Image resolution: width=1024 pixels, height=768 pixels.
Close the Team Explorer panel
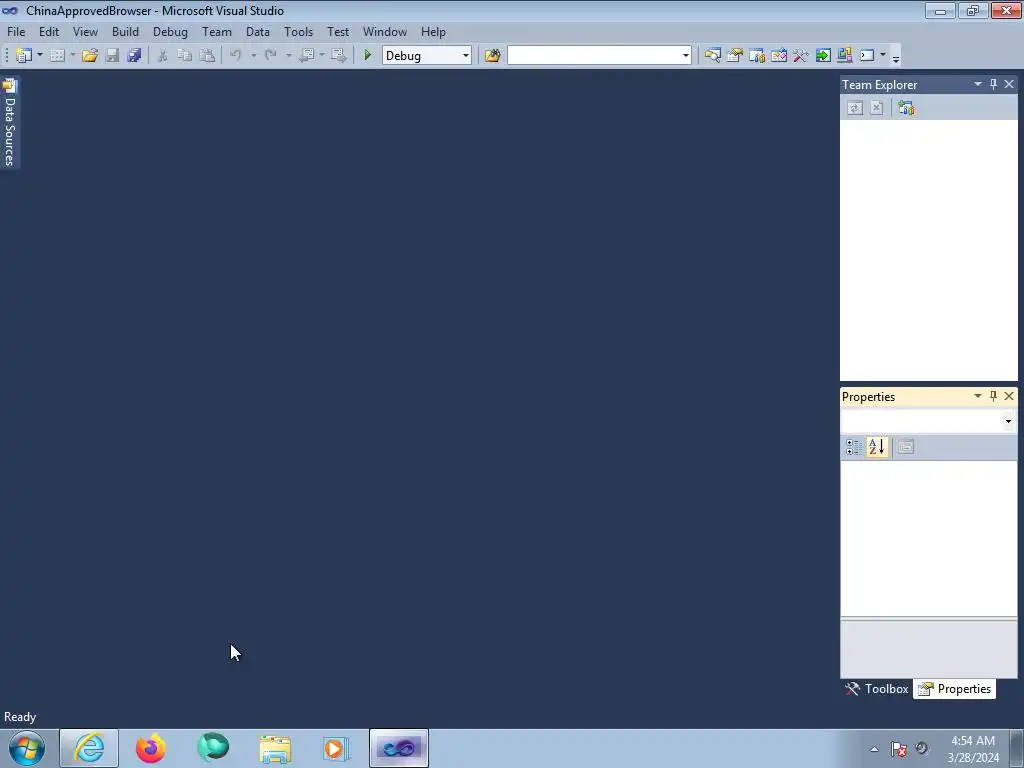point(1009,84)
